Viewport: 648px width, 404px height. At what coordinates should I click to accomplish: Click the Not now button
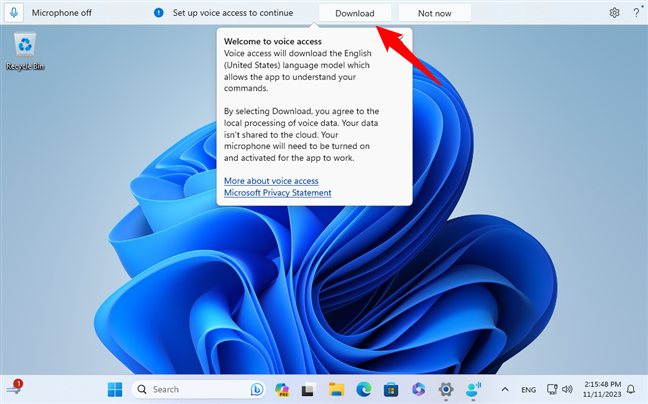pyautogui.click(x=434, y=13)
